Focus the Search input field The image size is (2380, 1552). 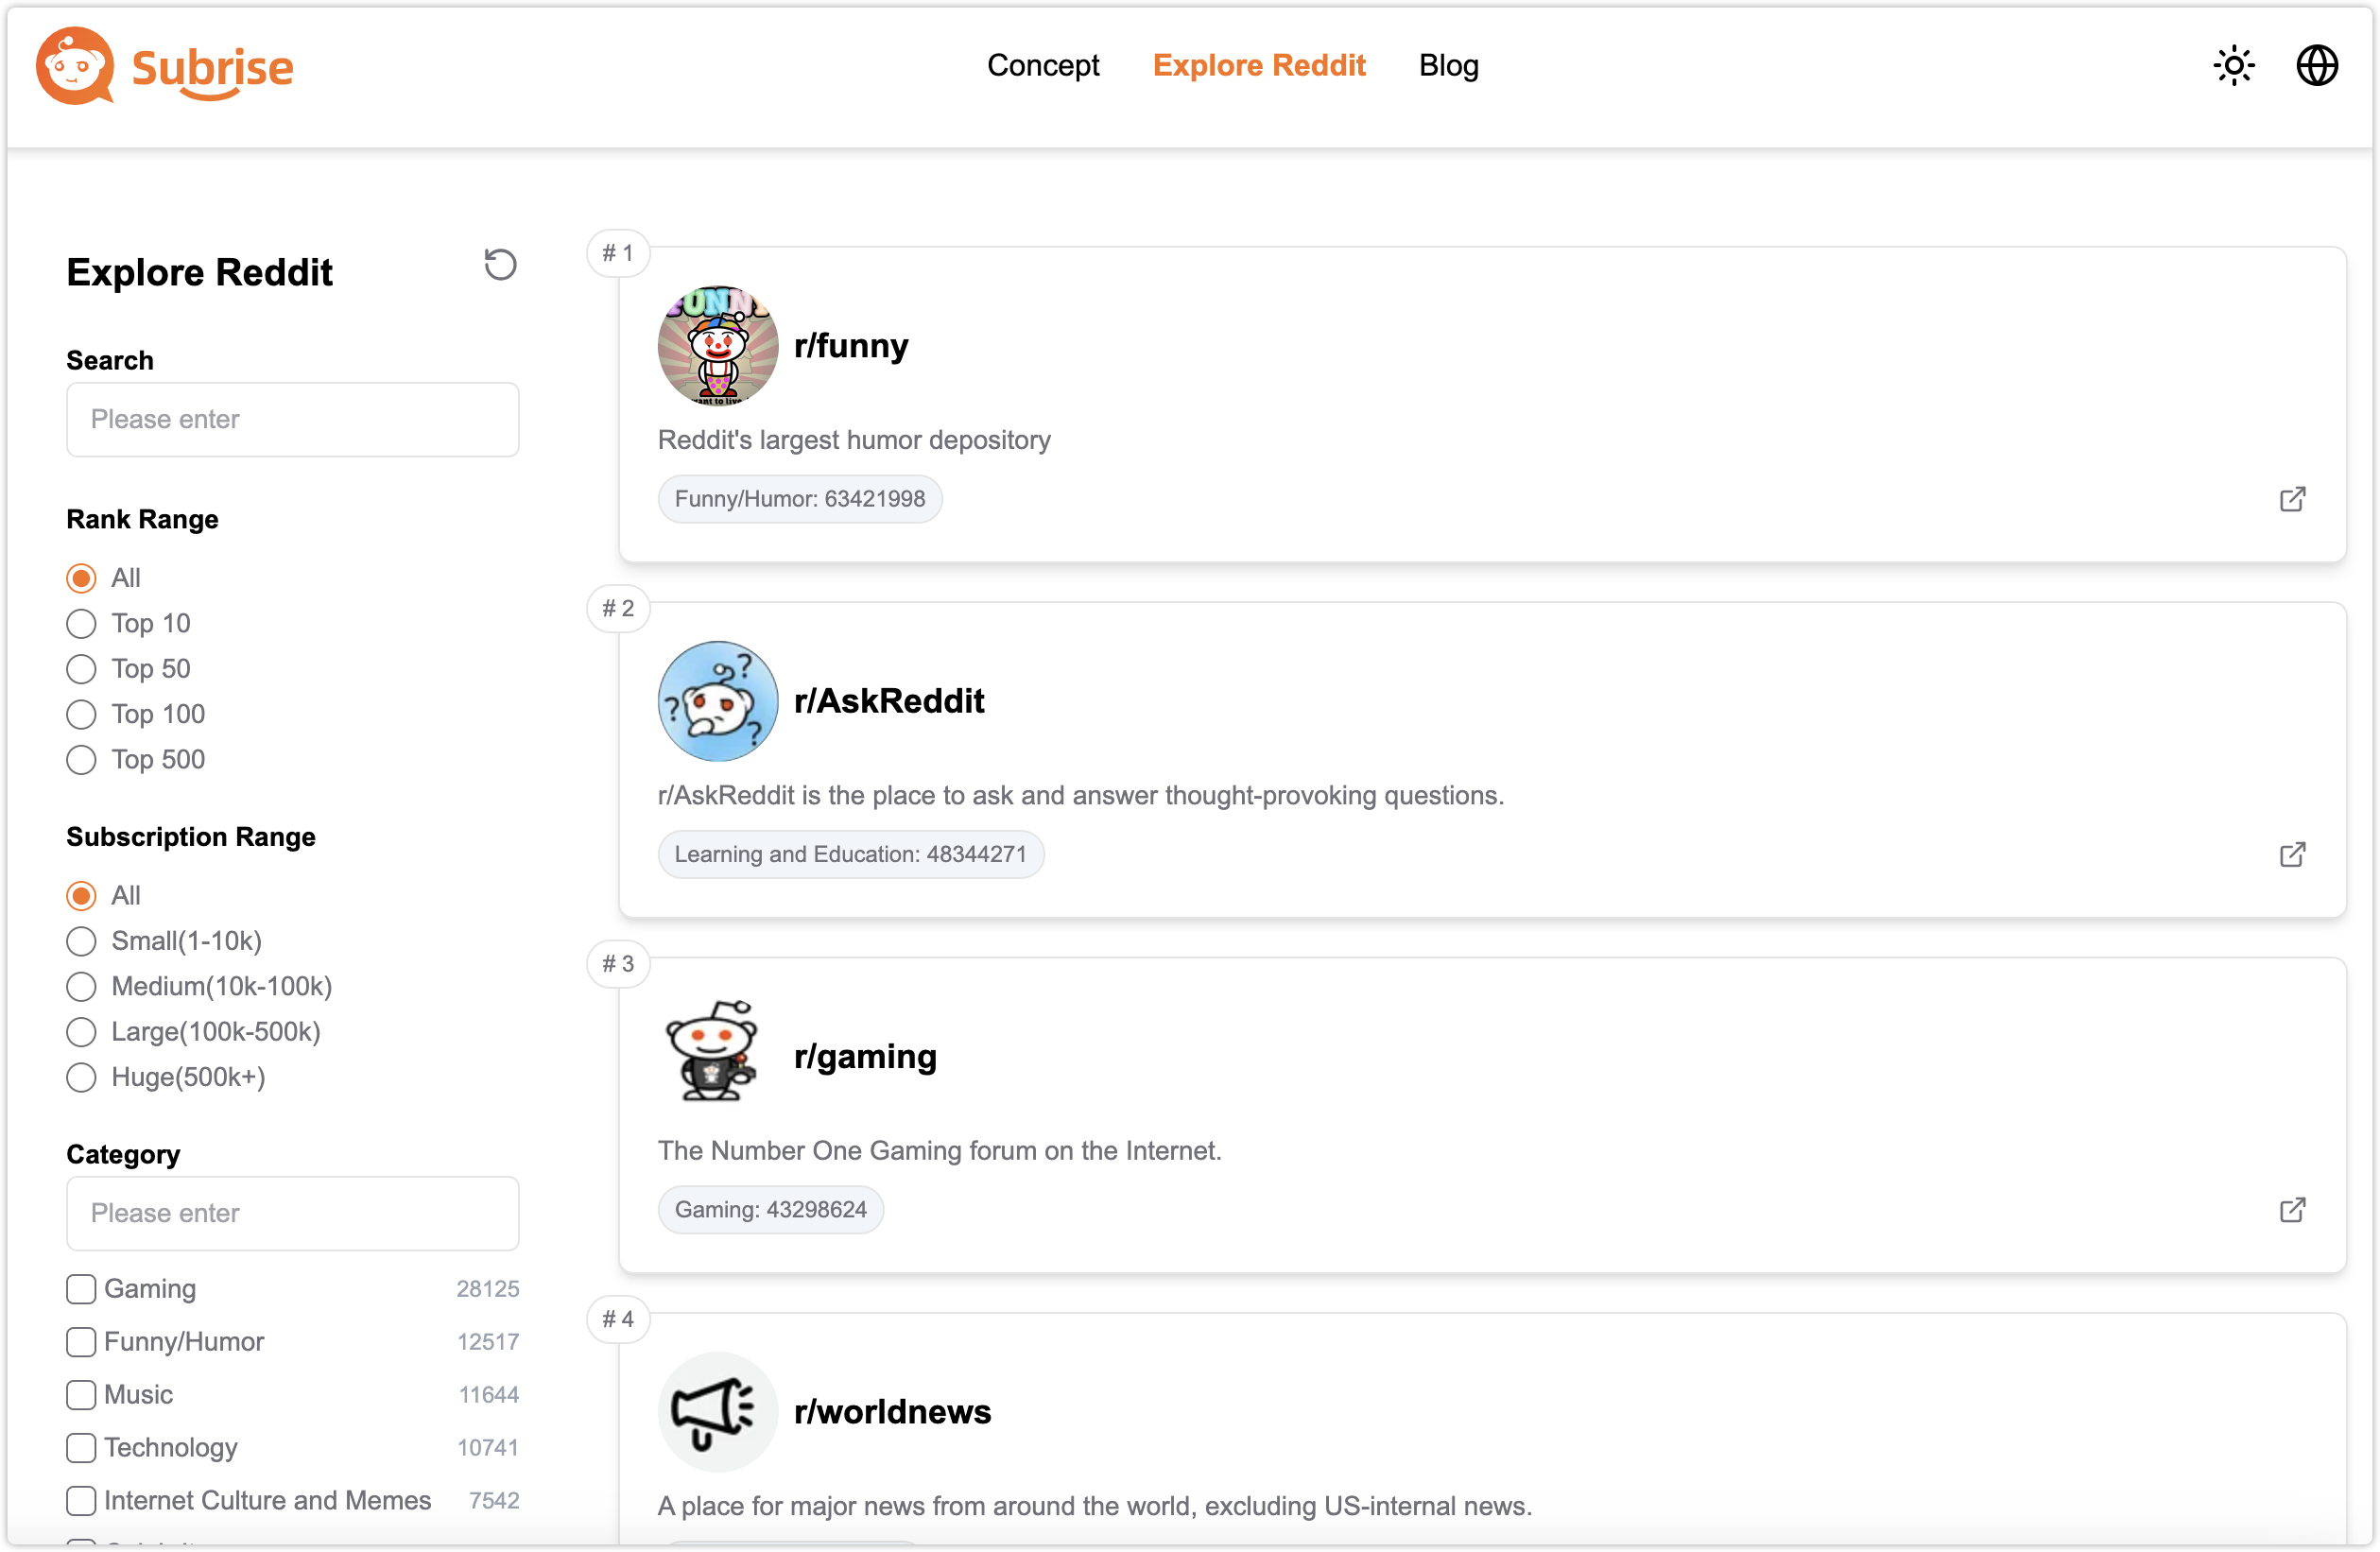coord(292,419)
